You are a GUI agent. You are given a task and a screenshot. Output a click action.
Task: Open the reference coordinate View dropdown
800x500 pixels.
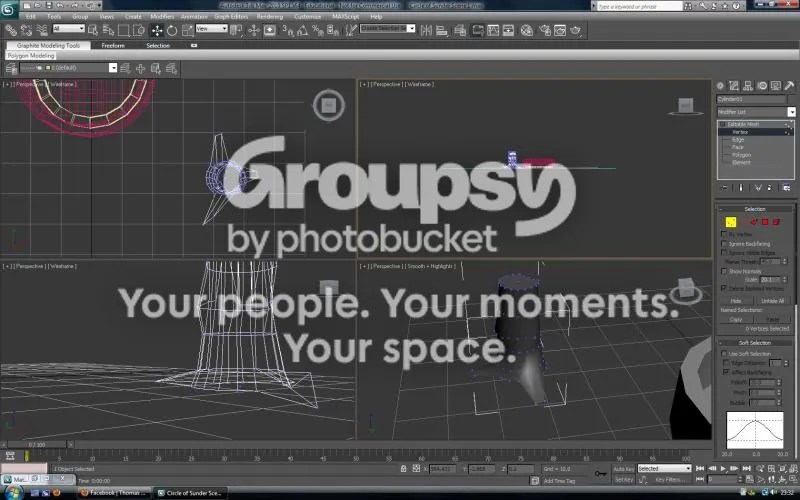point(212,29)
